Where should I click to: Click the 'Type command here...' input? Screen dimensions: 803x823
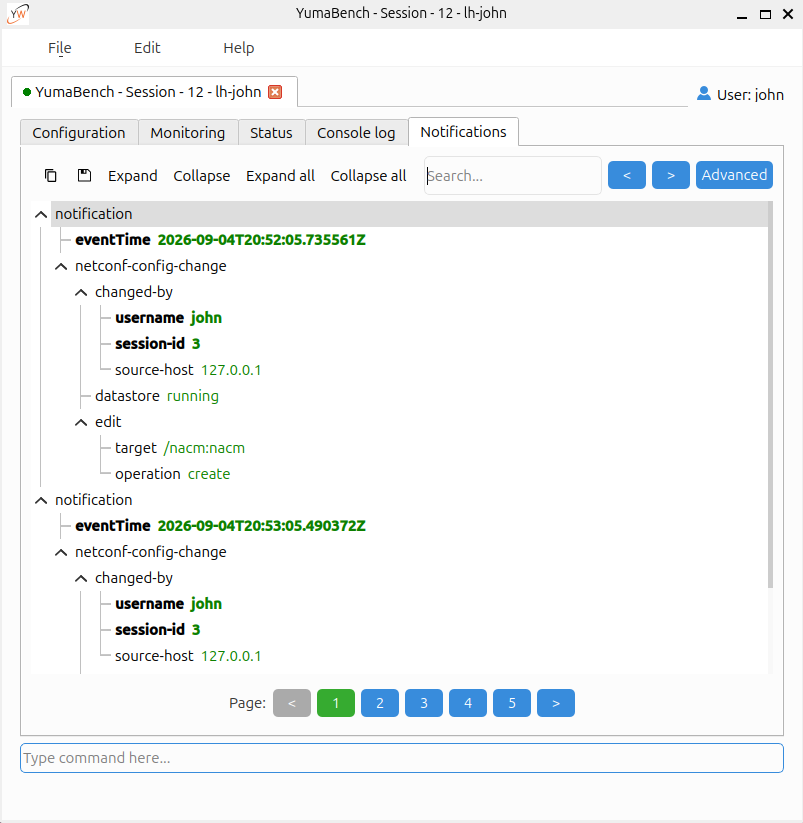402,758
